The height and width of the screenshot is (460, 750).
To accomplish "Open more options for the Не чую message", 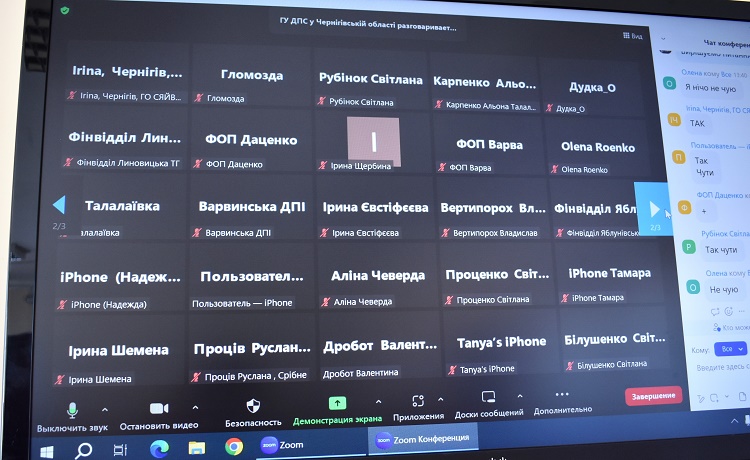I will (742, 311).
